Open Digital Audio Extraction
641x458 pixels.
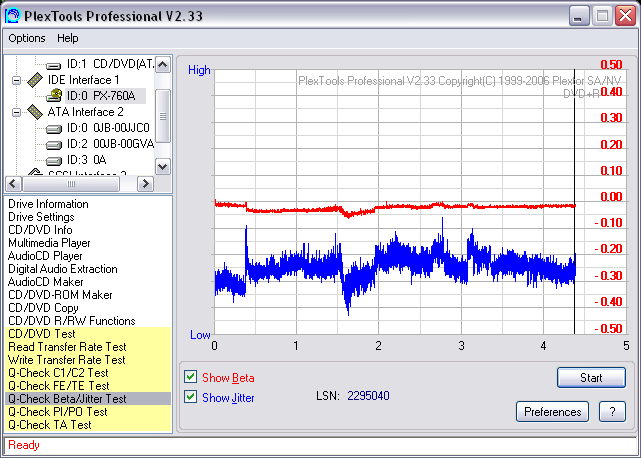(x=63, y=269)
